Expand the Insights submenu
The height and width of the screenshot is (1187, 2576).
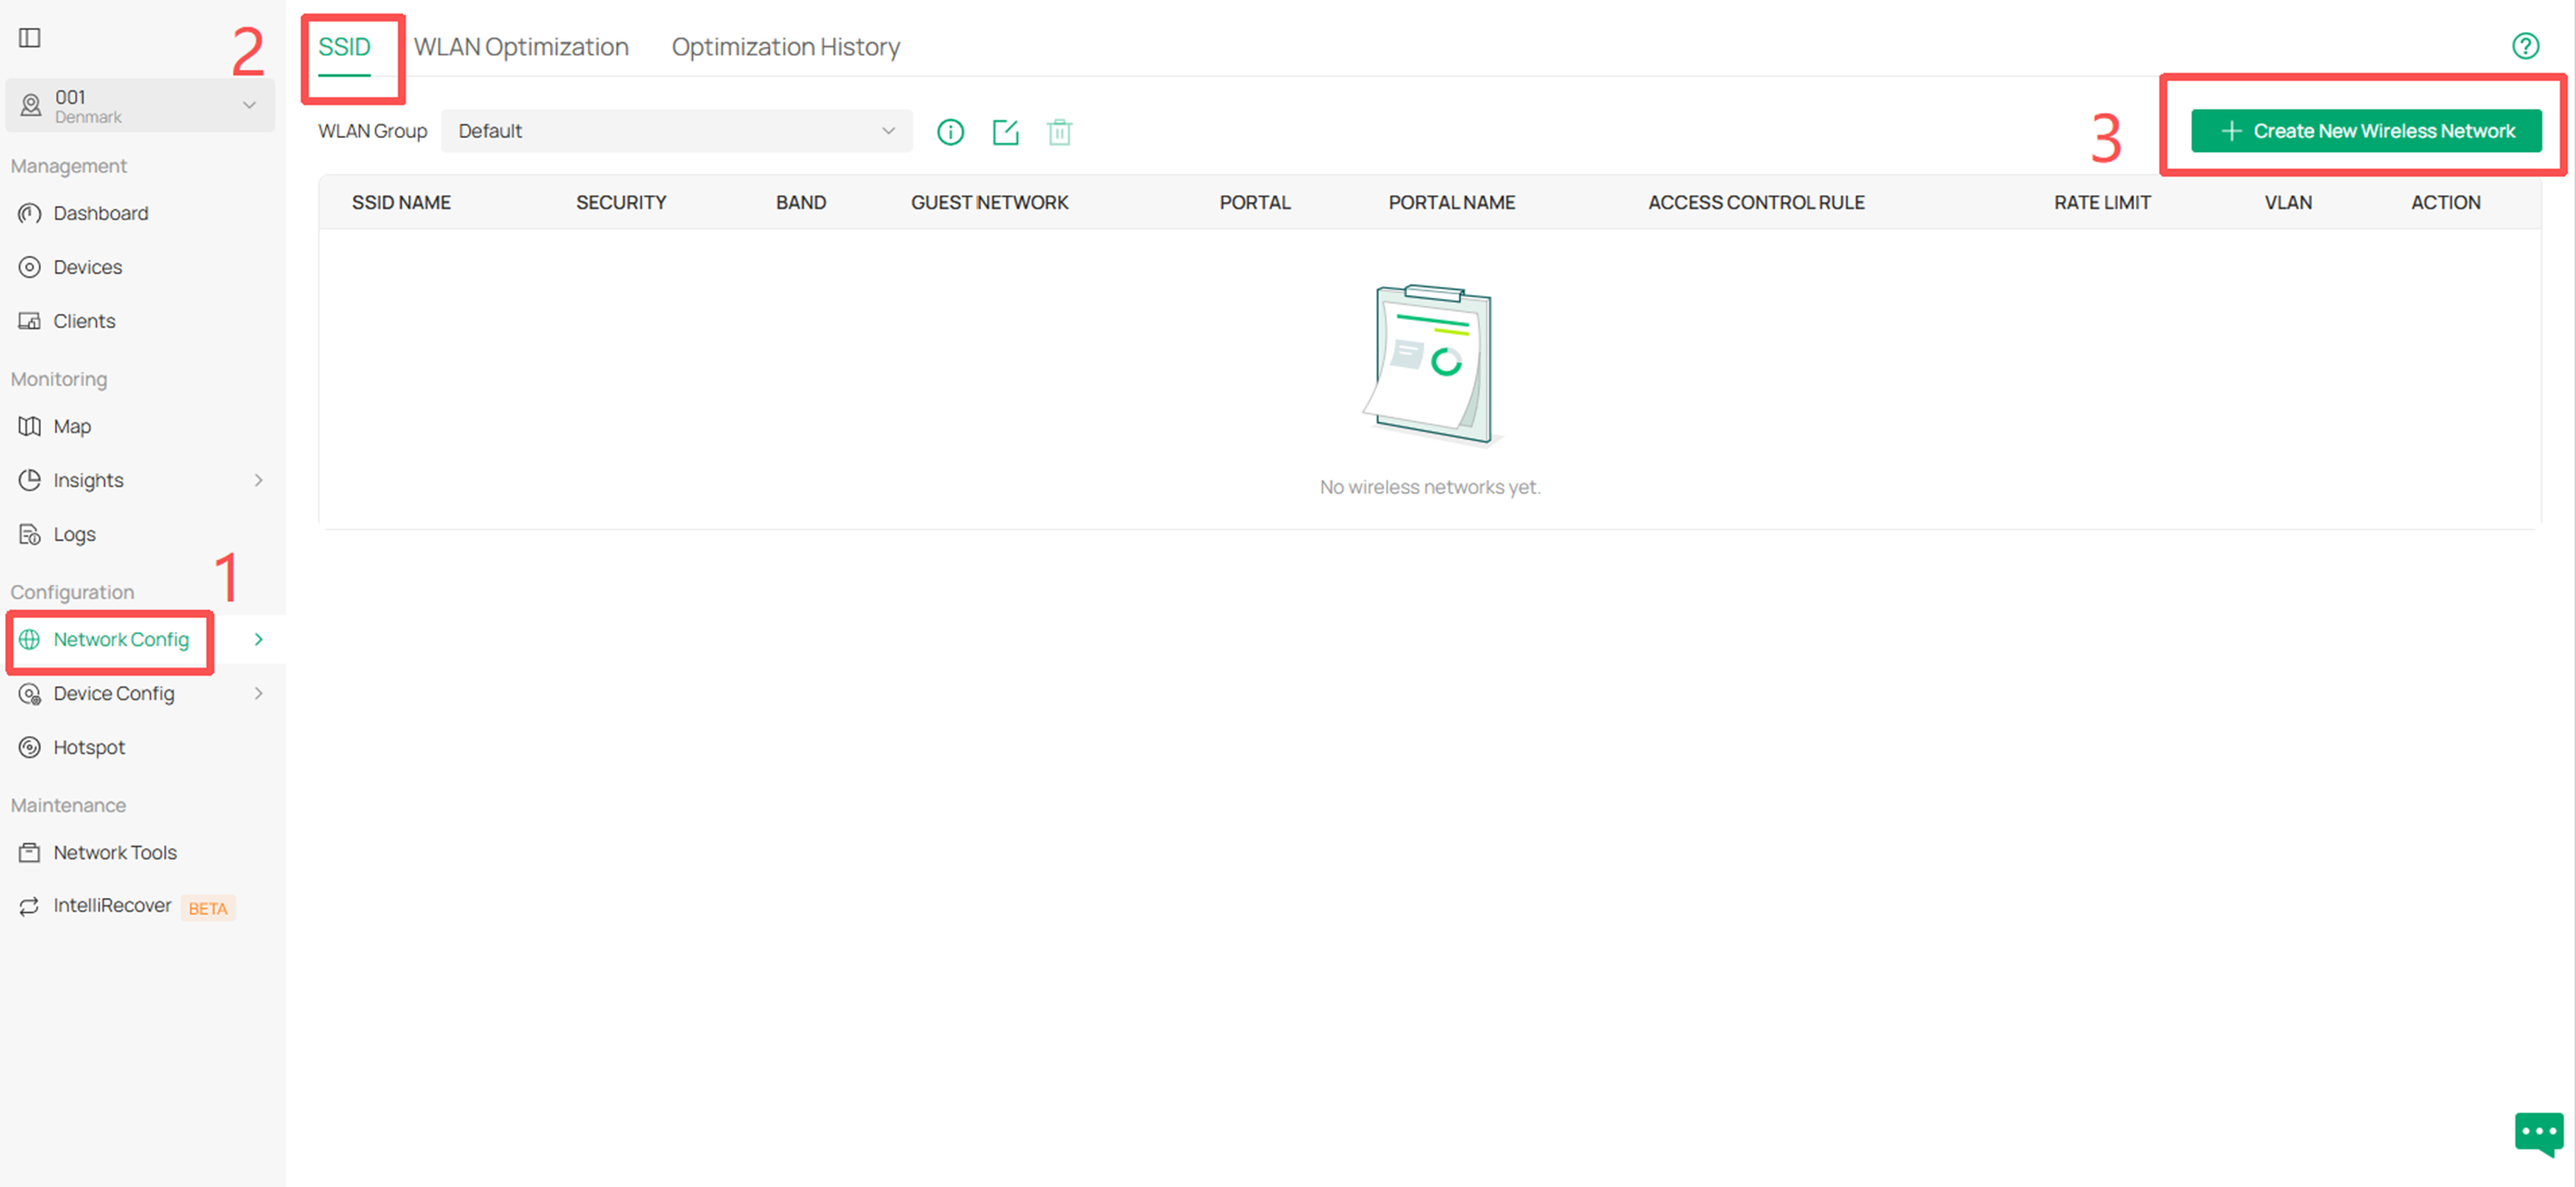click(258, 480)
